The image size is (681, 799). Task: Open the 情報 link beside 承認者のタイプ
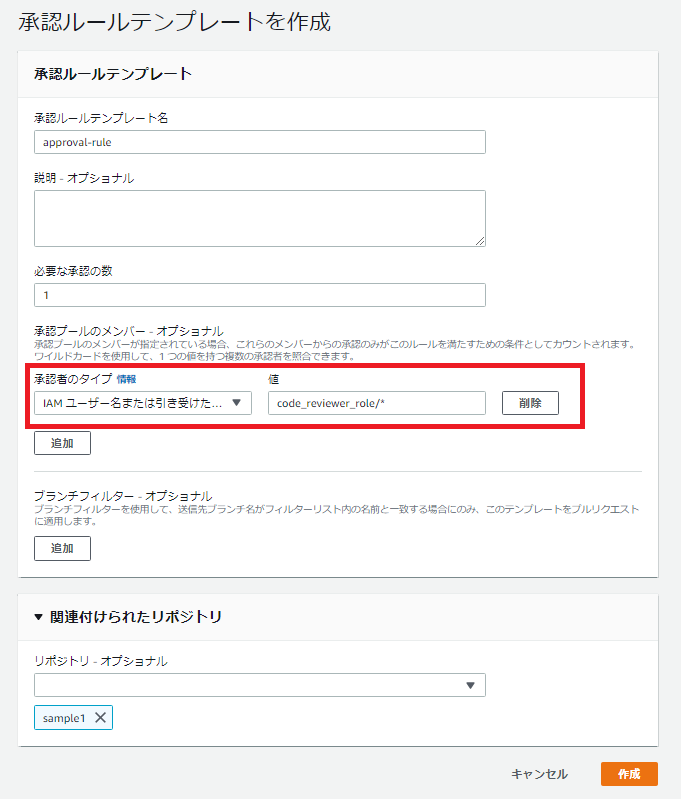point(127,379)
